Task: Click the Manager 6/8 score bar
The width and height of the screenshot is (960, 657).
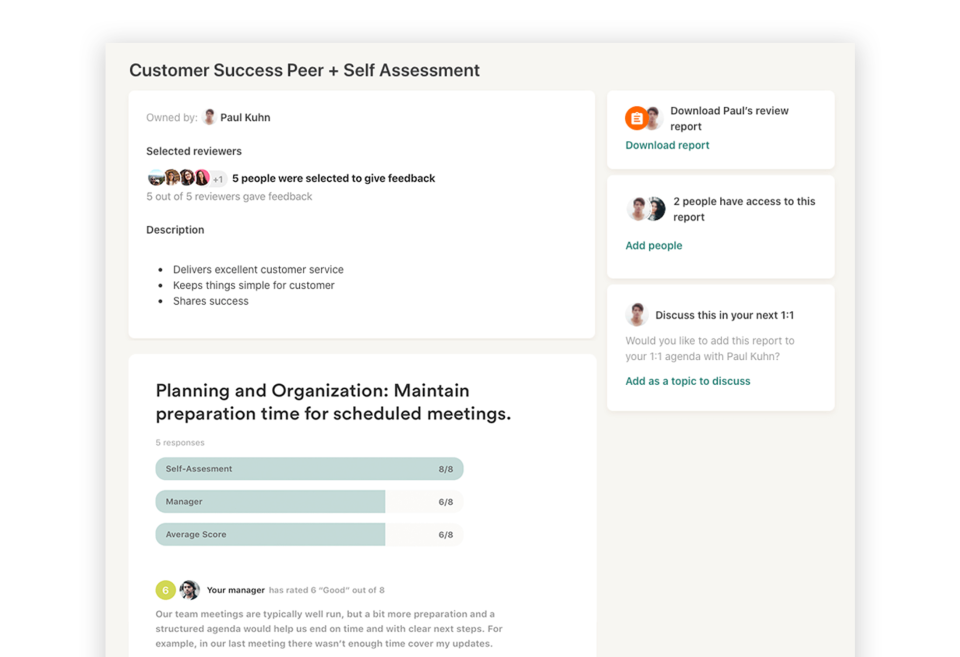Action: (309, 501)
